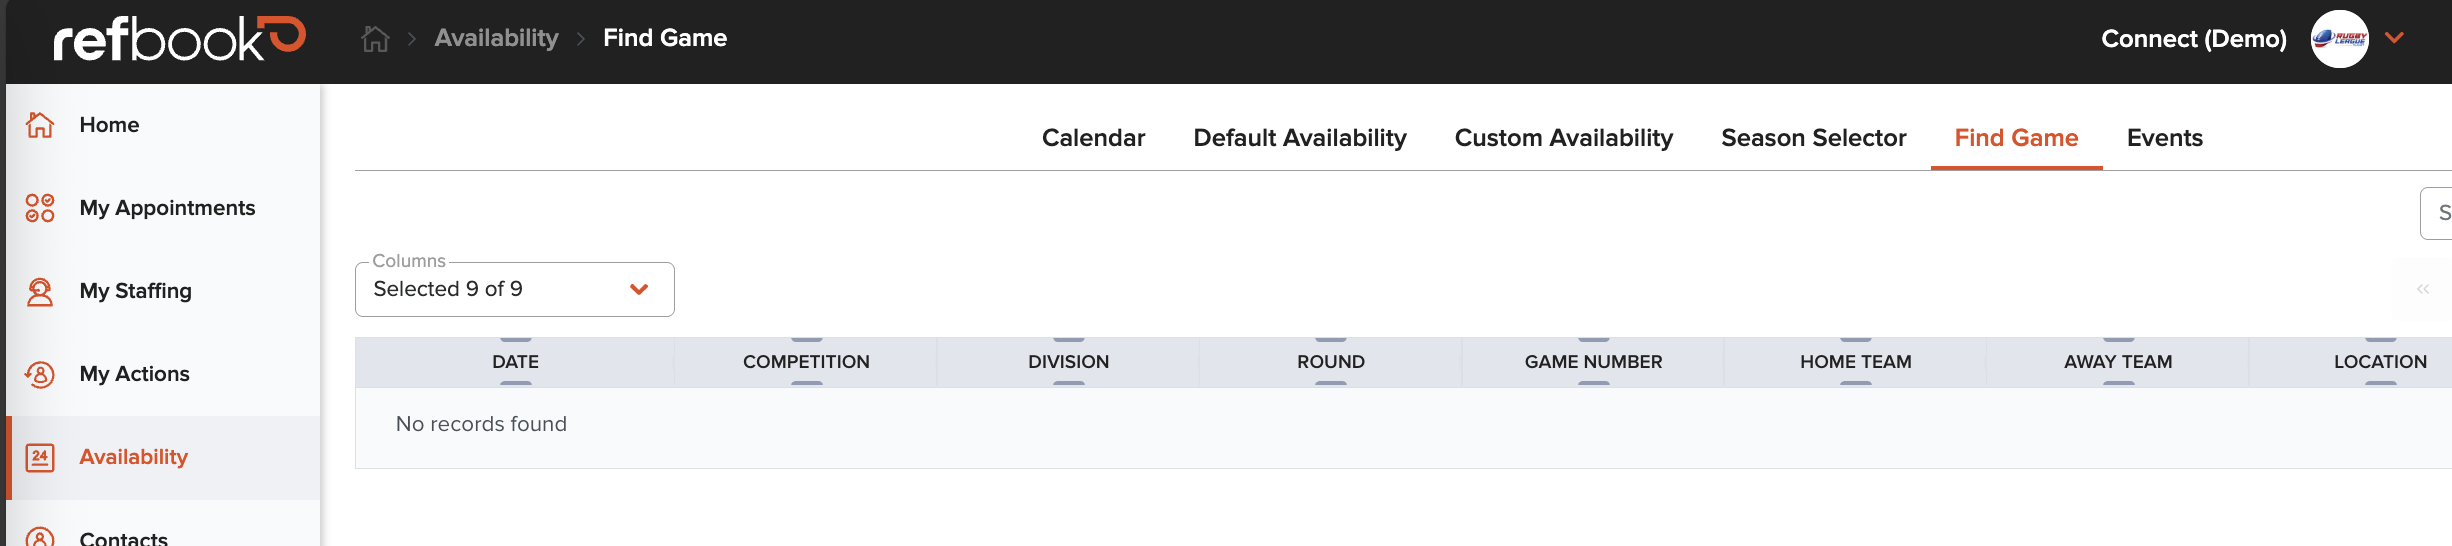Screen dimensions: 2452x546
Task: Sort by the DATE column header
Action: (515, 362)
